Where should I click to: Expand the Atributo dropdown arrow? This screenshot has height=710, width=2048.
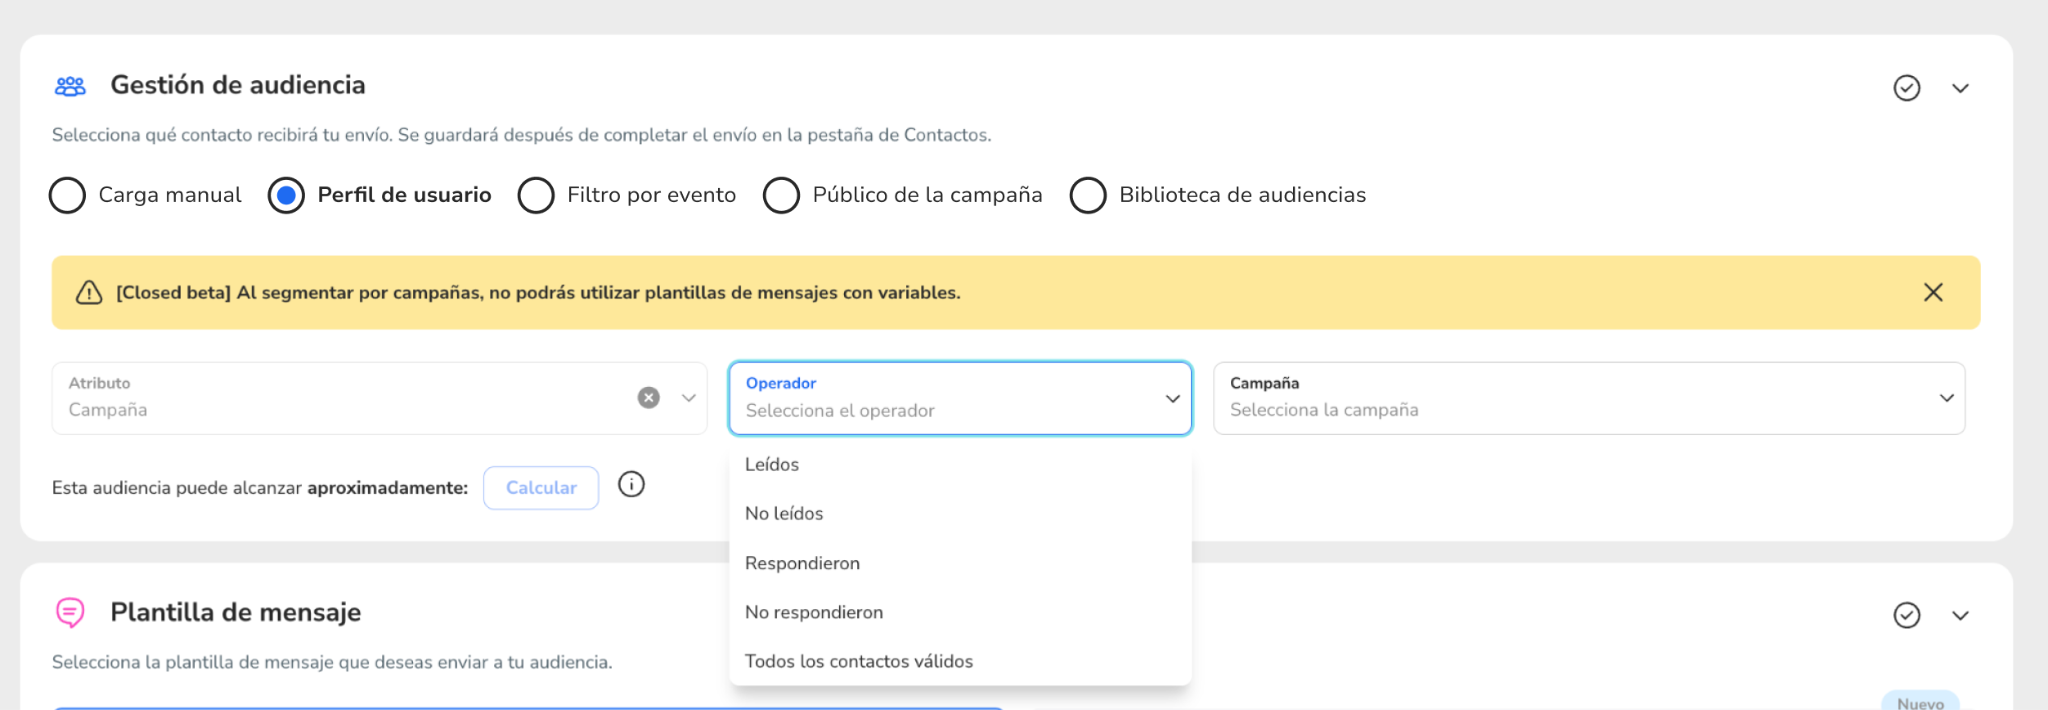point(689,398)
